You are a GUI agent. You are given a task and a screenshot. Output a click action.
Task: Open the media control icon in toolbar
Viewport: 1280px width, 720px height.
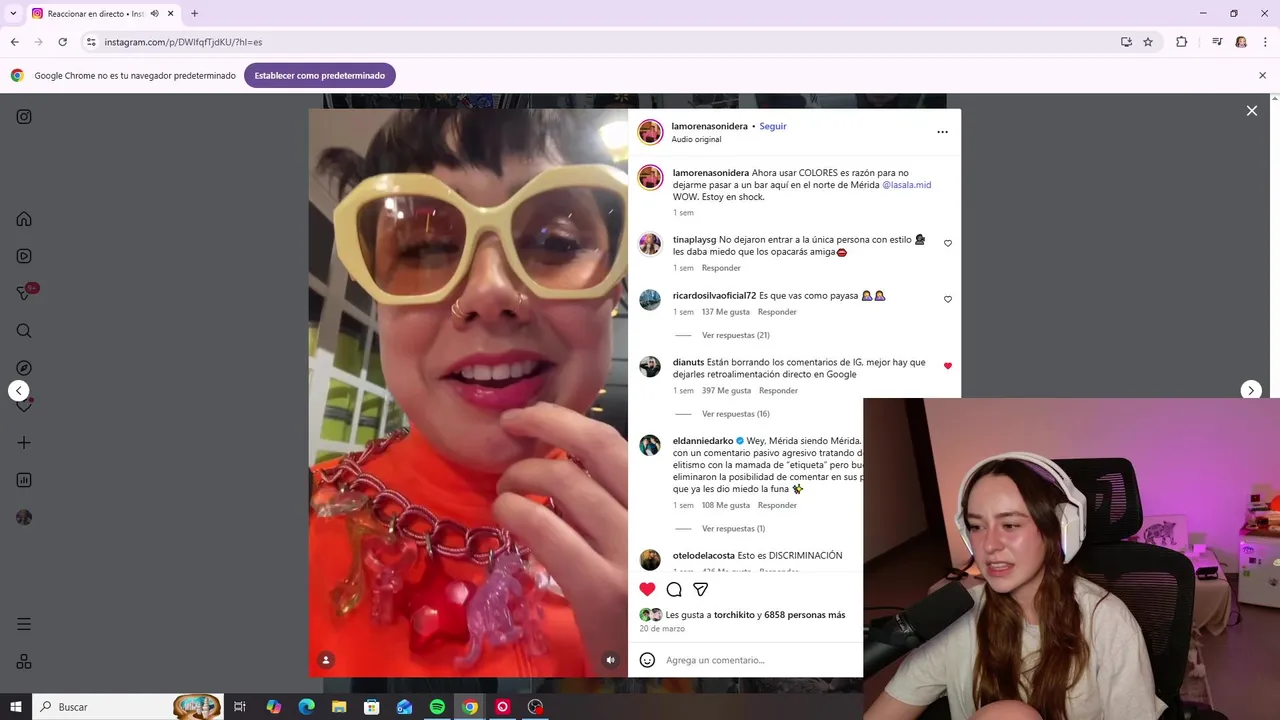(x=1217, y=42)
